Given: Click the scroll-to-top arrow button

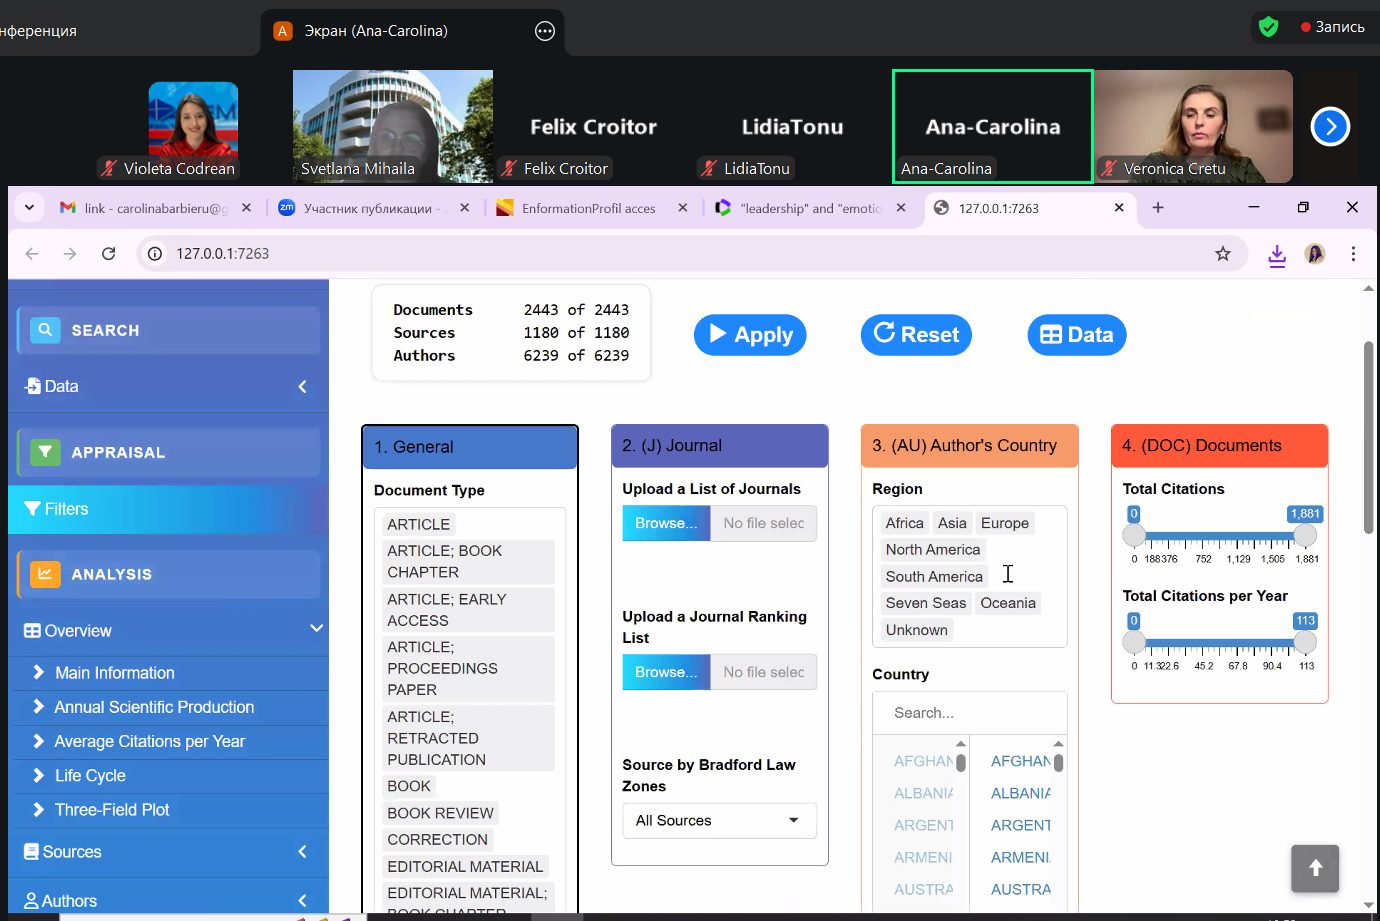Looking at the screenshot, I should (x=1314, y=868).
